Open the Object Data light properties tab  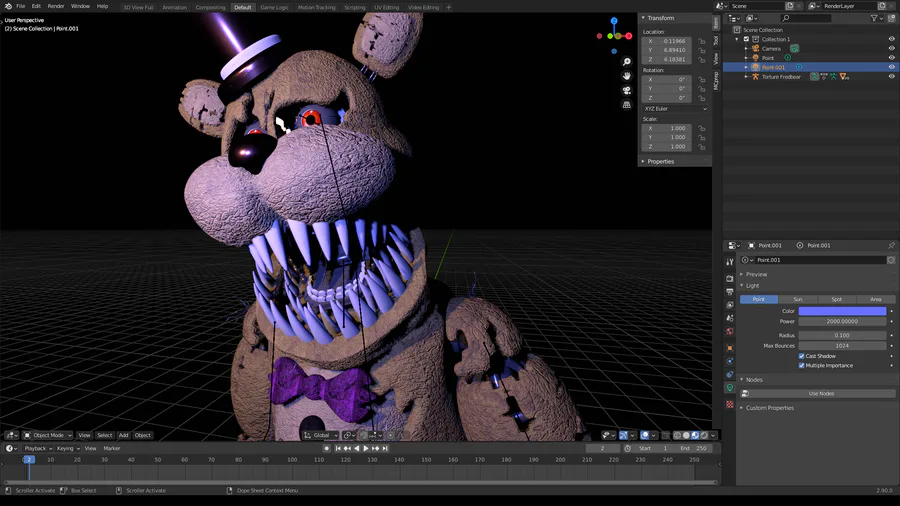730,388
